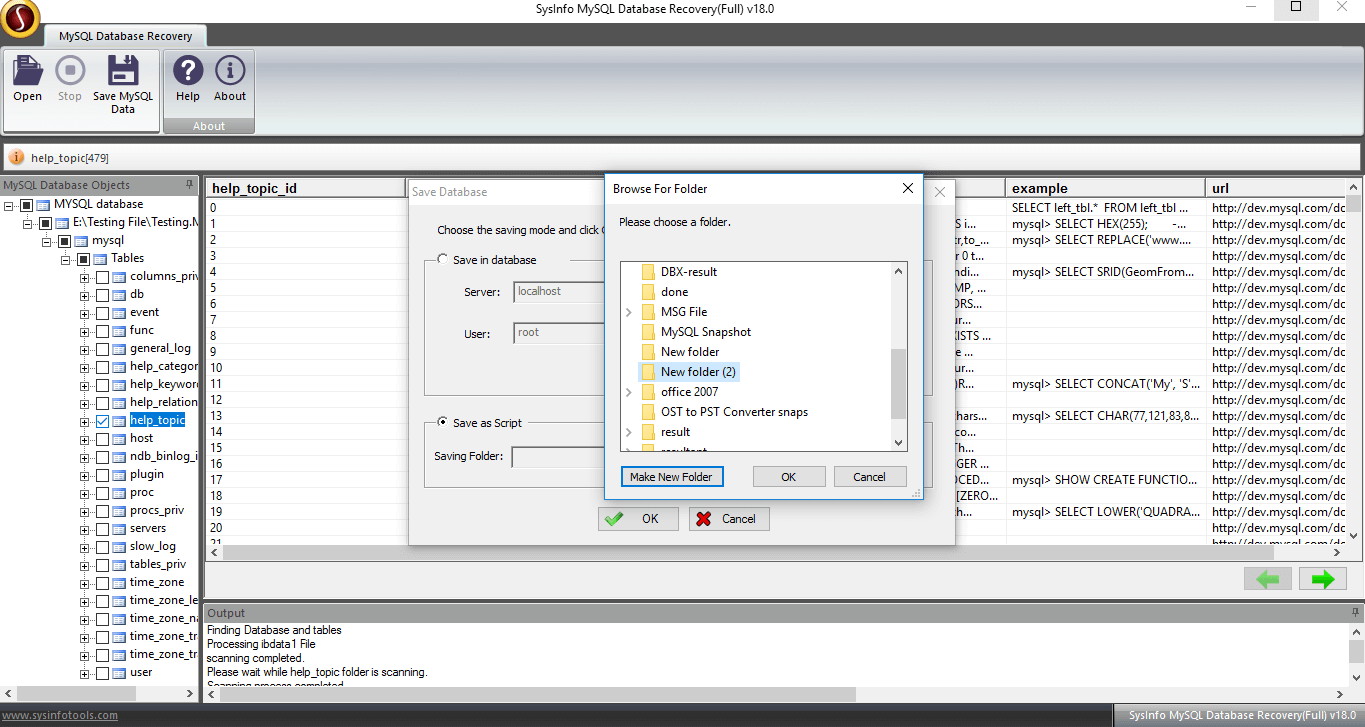
Task: Select the New folder (2) item
Action: [698, 372]
